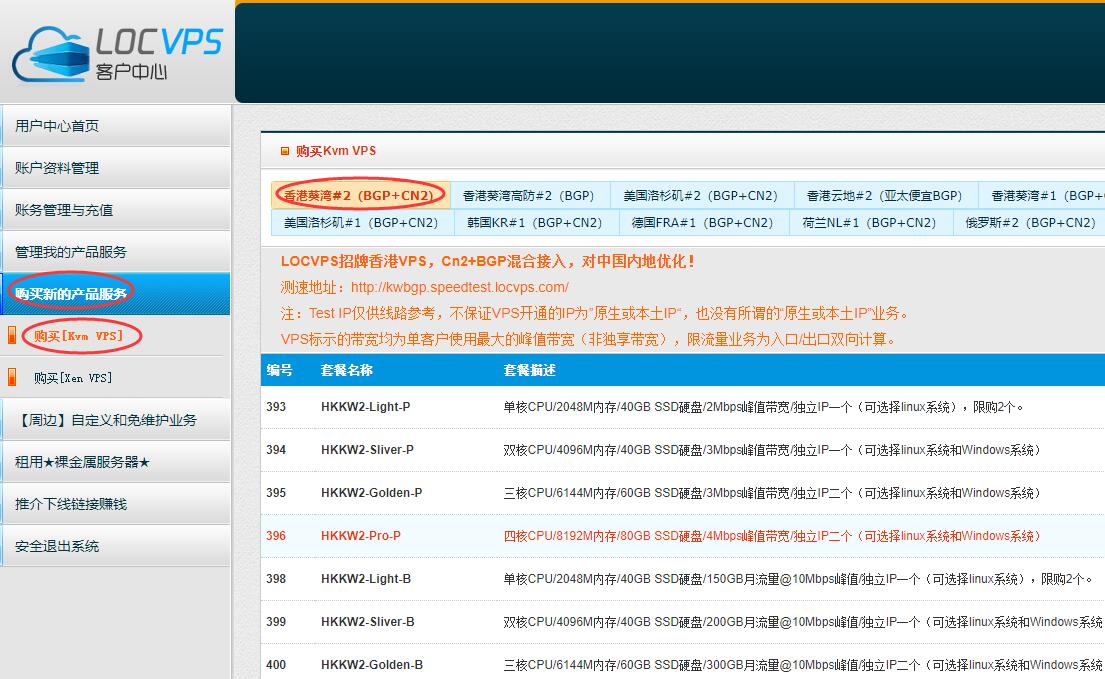Image resolution: width=1105 pixels, height=679 pixels.
Task: Click the 四核CPU/8192M内存 description of plan 396
Action: pos(772,536)
